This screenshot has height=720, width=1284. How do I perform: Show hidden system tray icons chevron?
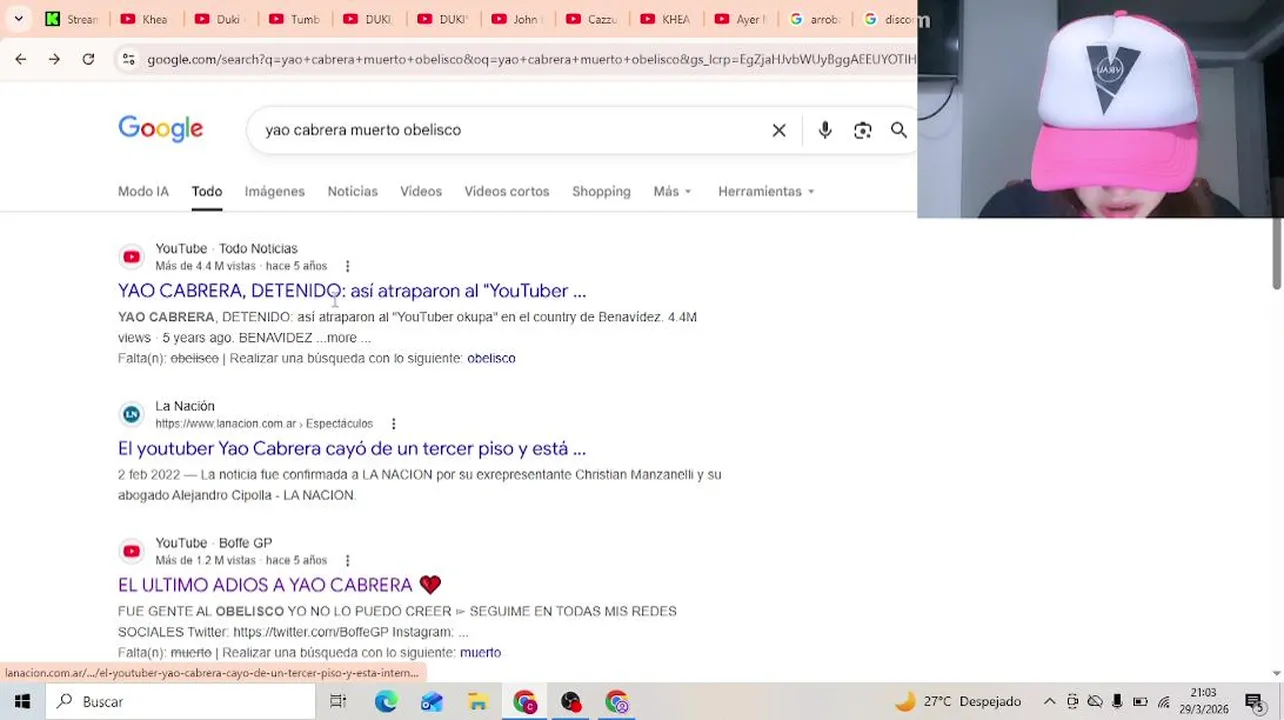(x=1049, y=701)
